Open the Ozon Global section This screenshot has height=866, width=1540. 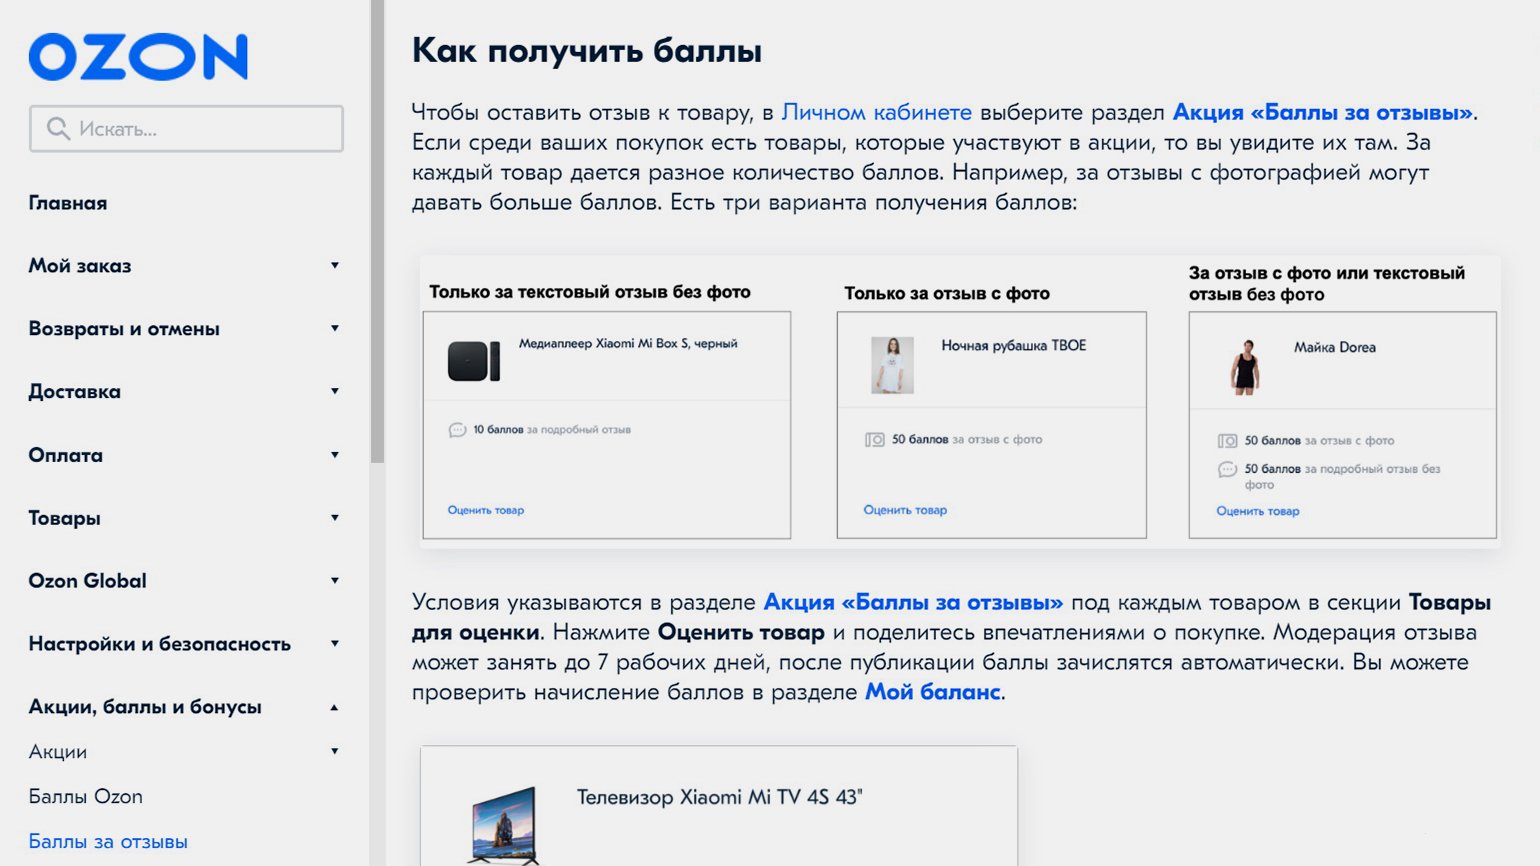pos(88,581)
